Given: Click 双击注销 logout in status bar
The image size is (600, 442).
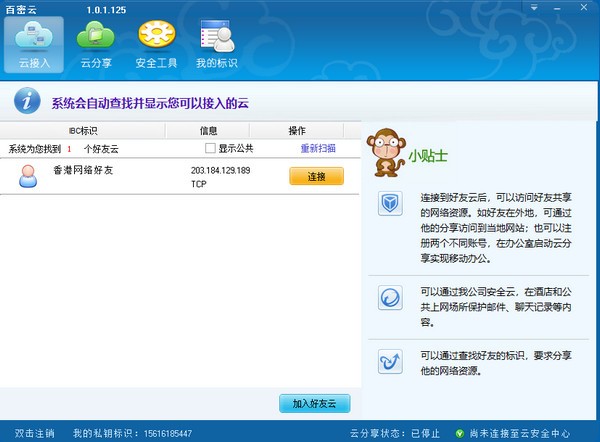Looking at the screenshot, I should pos(34,434).
